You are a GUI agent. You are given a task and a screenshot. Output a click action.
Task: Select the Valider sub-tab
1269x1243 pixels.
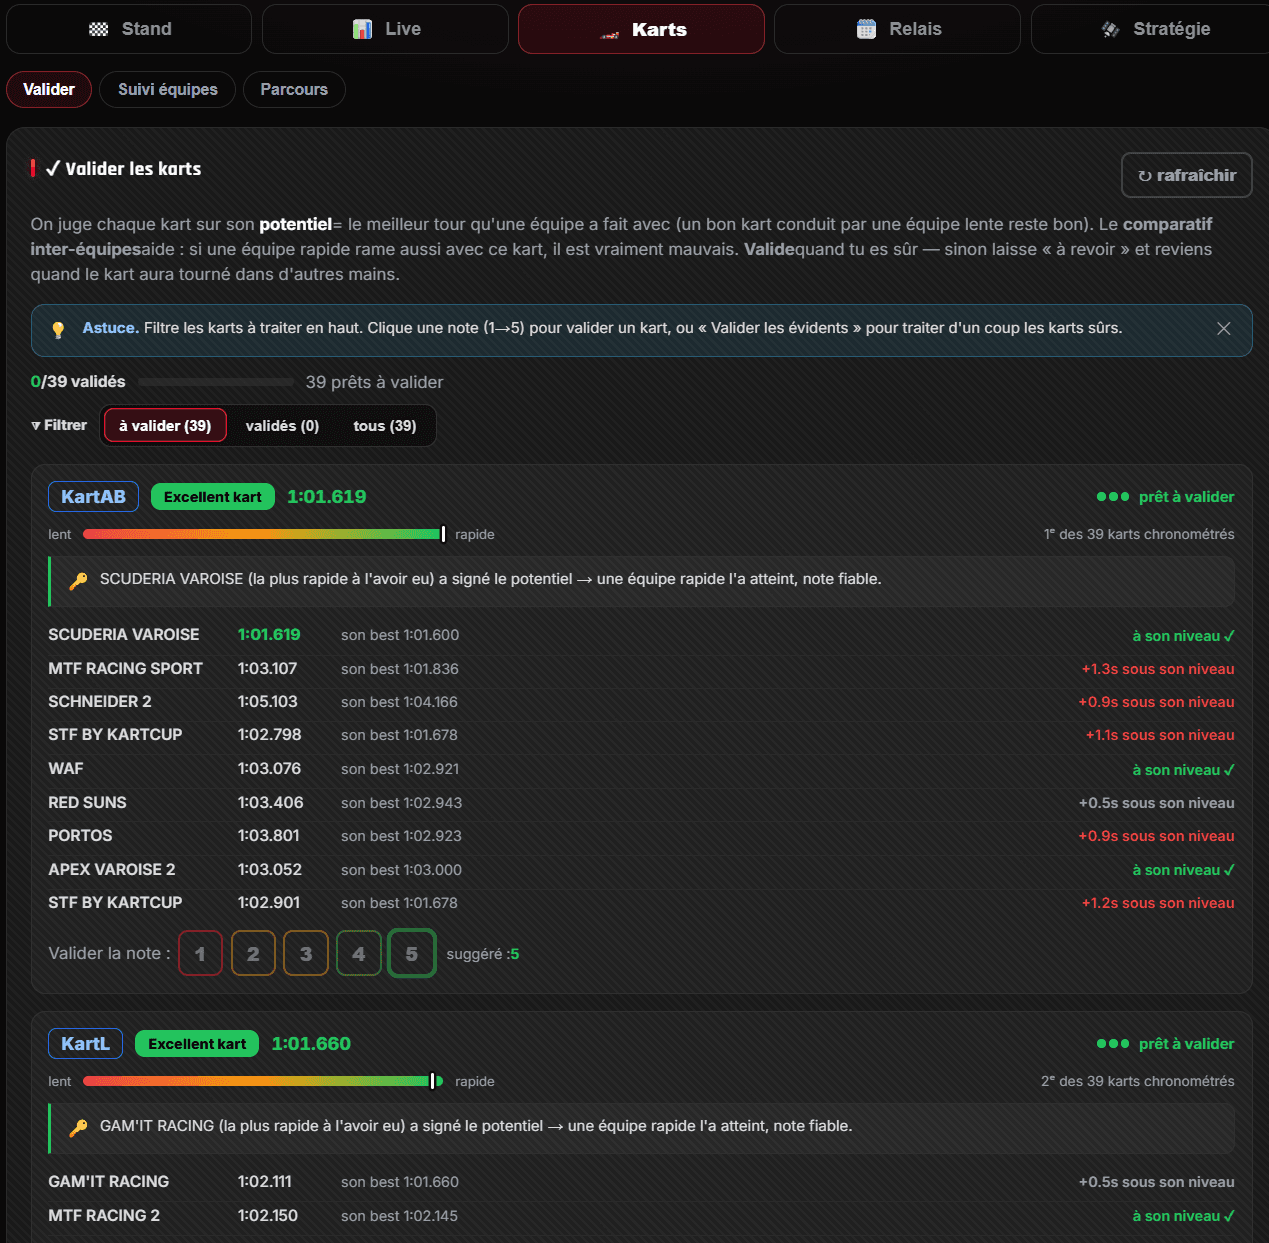49,89
